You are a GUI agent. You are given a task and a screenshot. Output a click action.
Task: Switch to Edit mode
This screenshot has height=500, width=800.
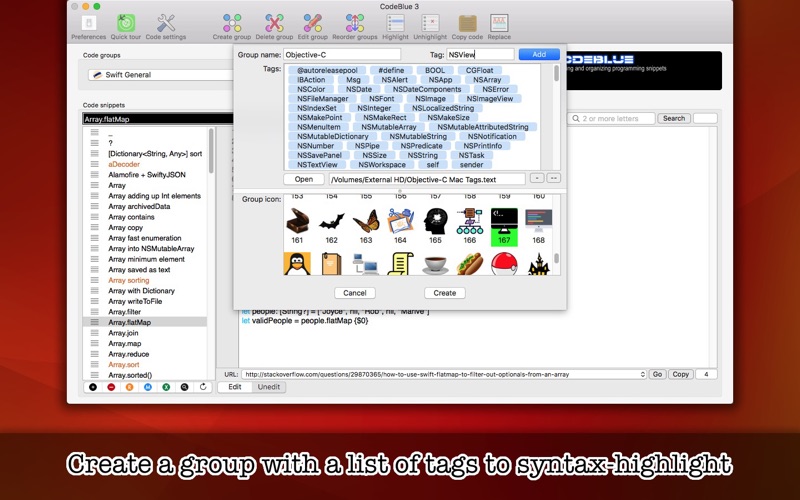235,387
